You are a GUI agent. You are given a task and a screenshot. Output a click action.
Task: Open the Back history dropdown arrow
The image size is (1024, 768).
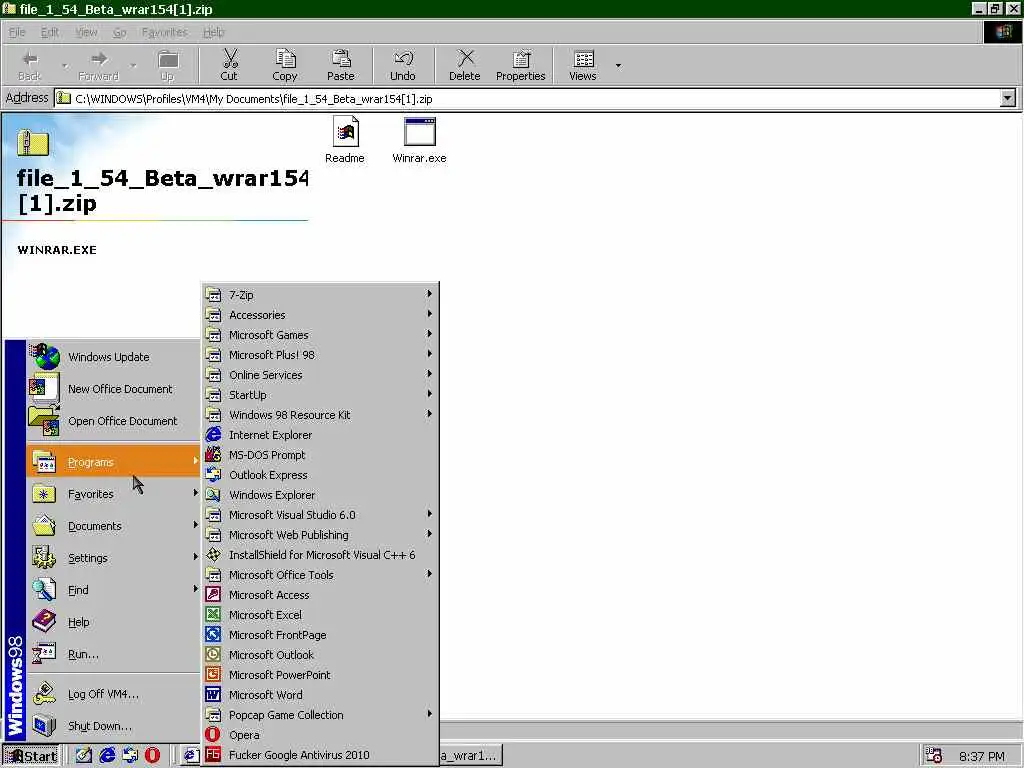pyautogui.click(x=65, y=65)
